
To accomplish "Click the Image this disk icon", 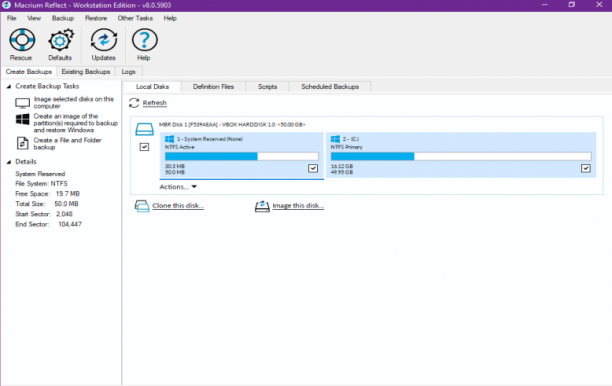I will pyautogui.click(x=262, y=206).
